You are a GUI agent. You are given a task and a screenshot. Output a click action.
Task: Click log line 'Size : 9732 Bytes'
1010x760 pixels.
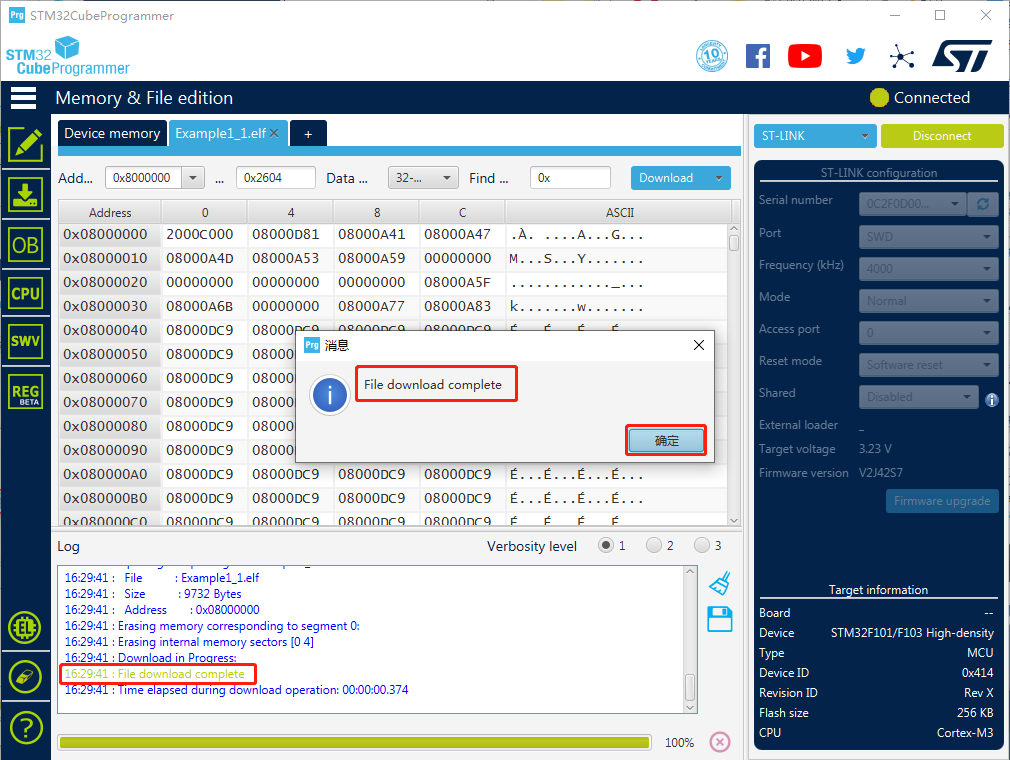153,594
